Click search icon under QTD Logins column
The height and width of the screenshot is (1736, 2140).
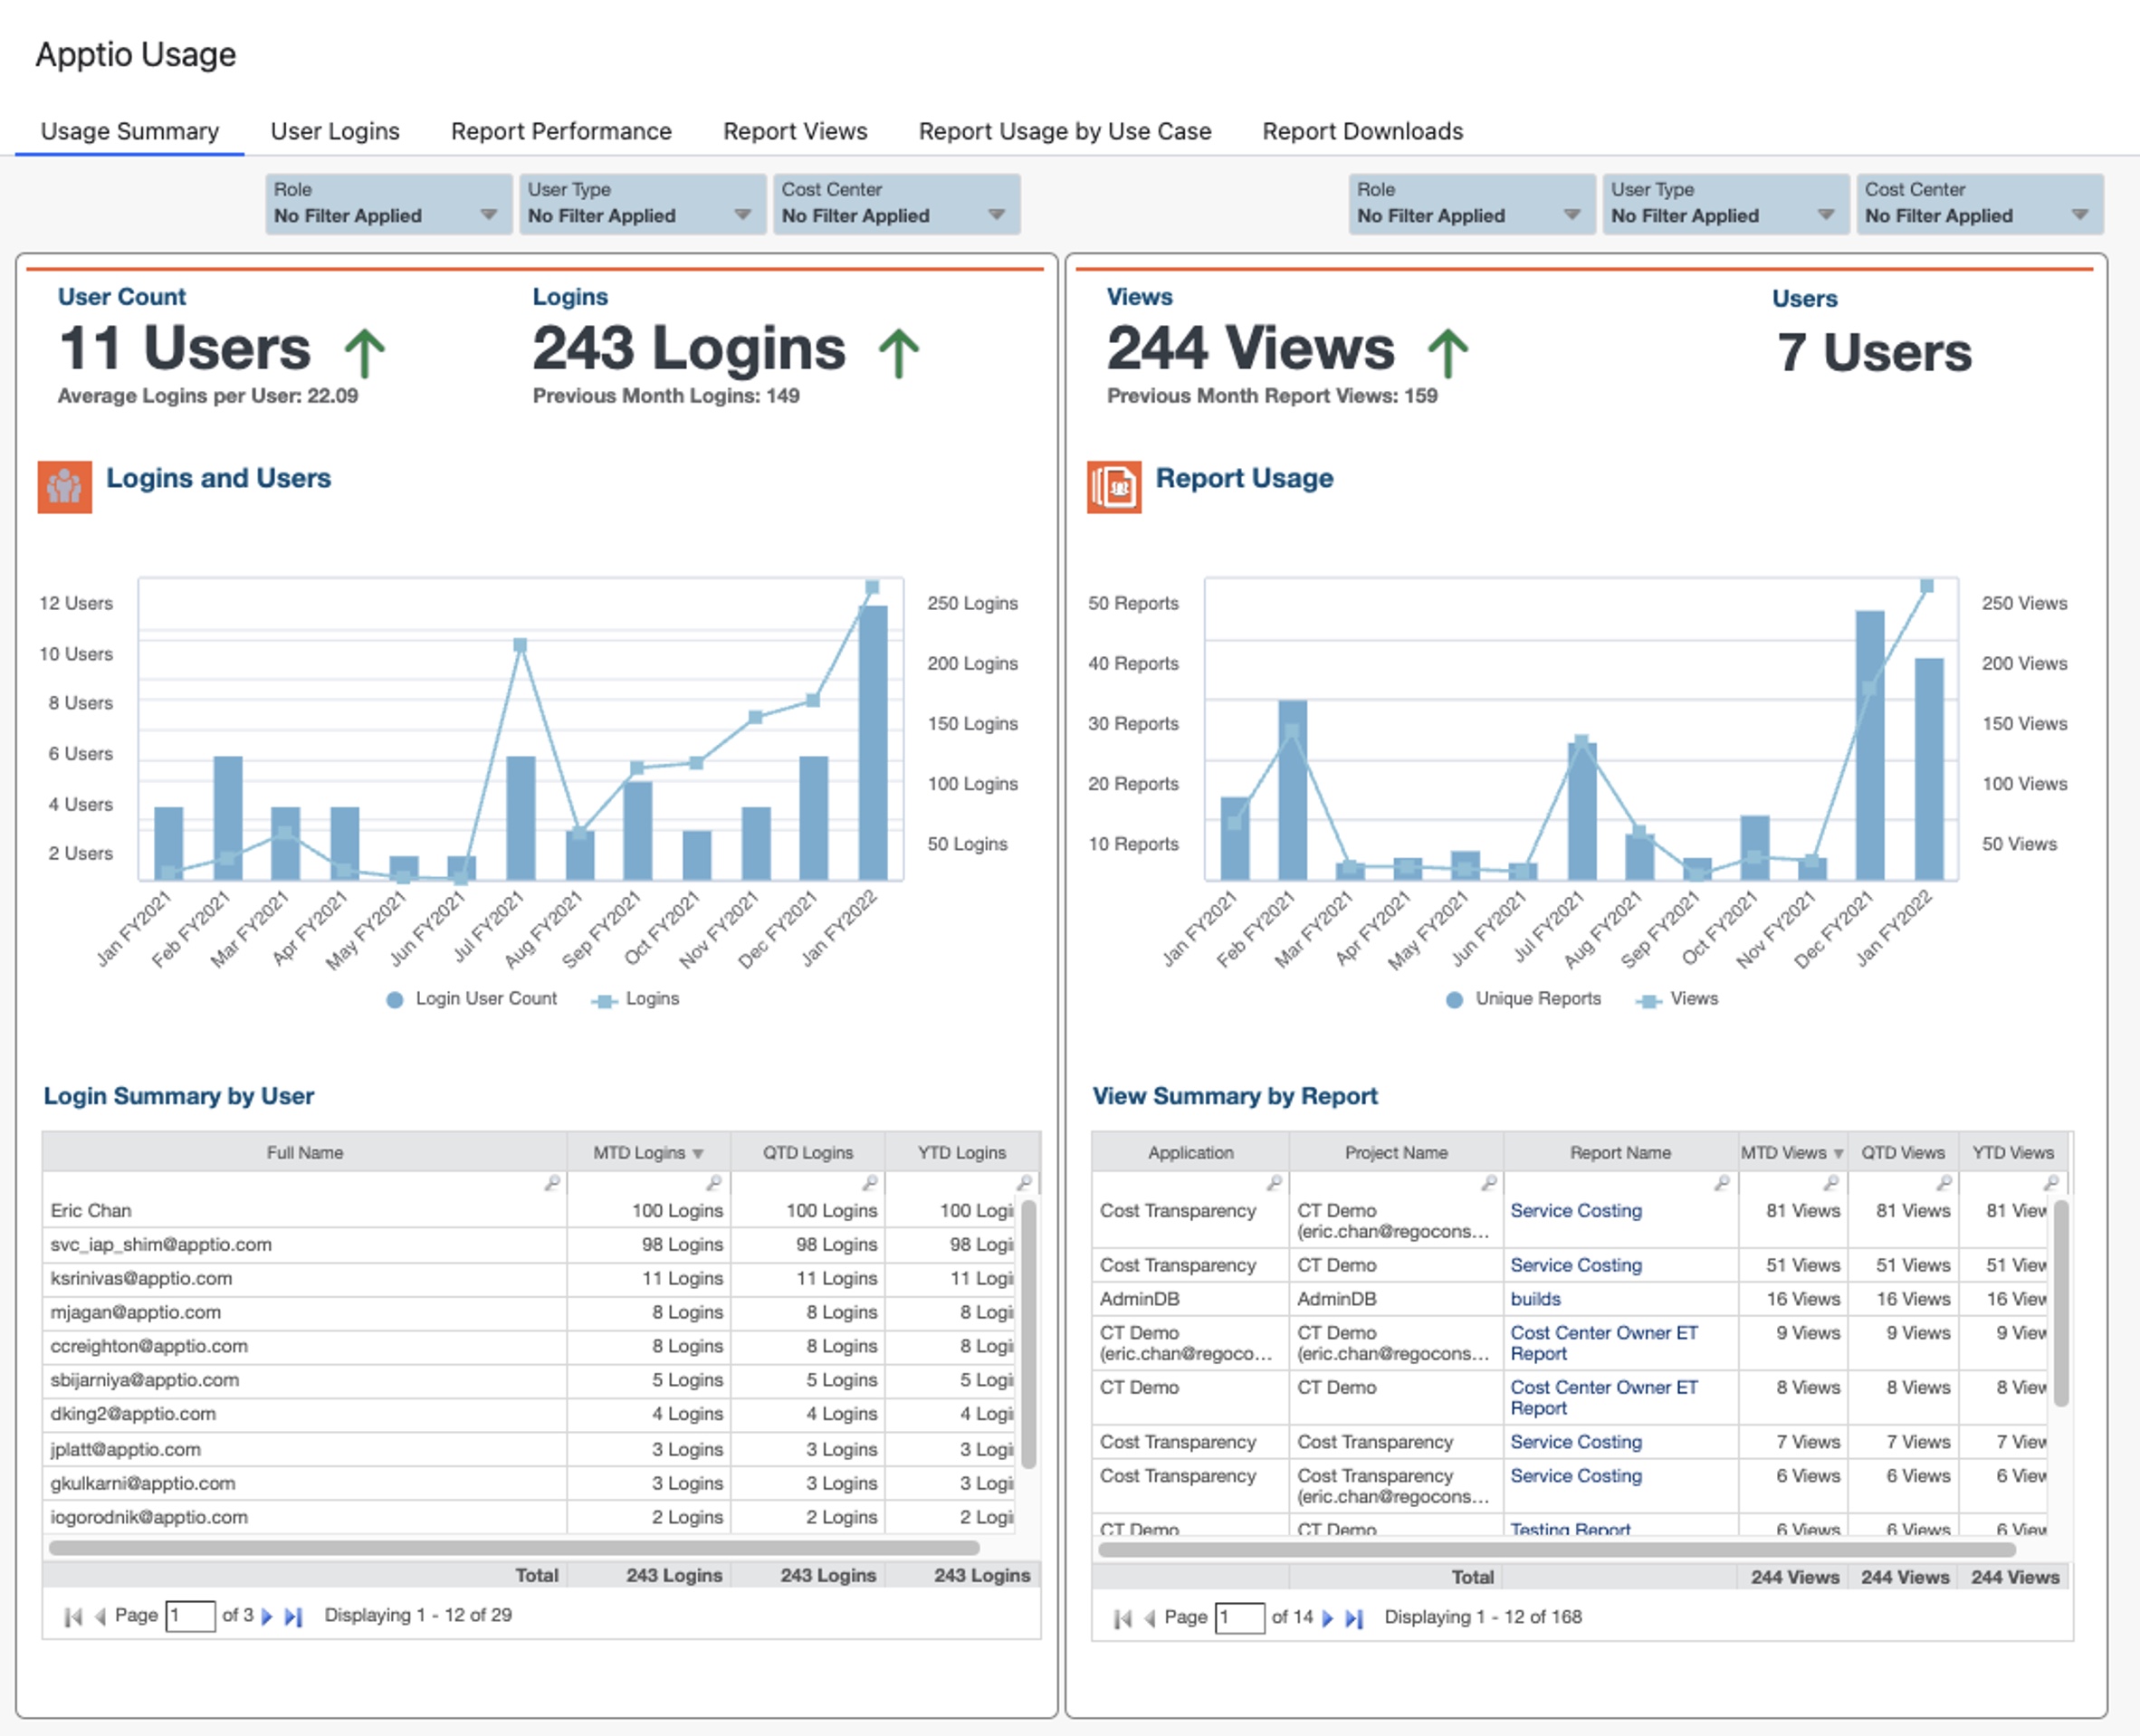[870, 1183]
